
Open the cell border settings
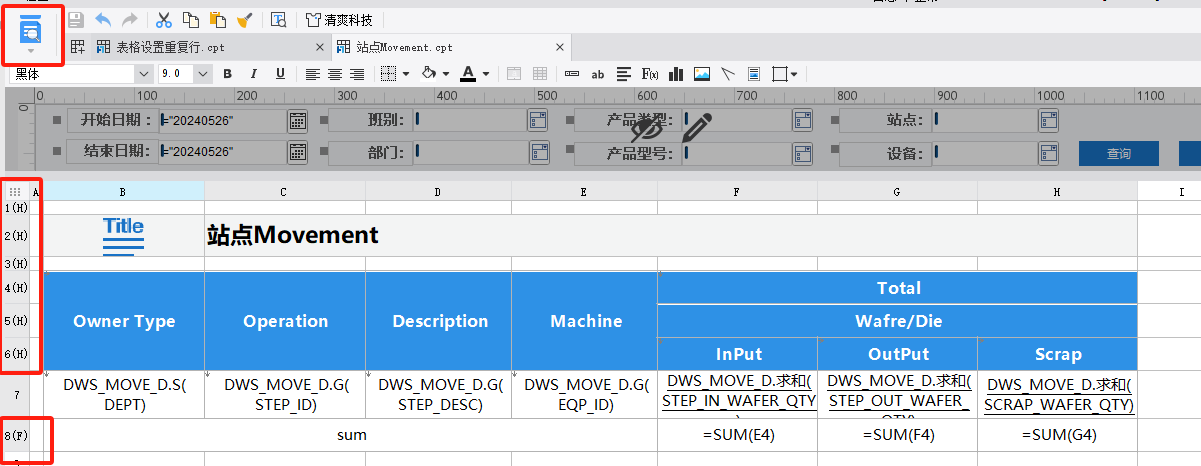click(390, 73)
